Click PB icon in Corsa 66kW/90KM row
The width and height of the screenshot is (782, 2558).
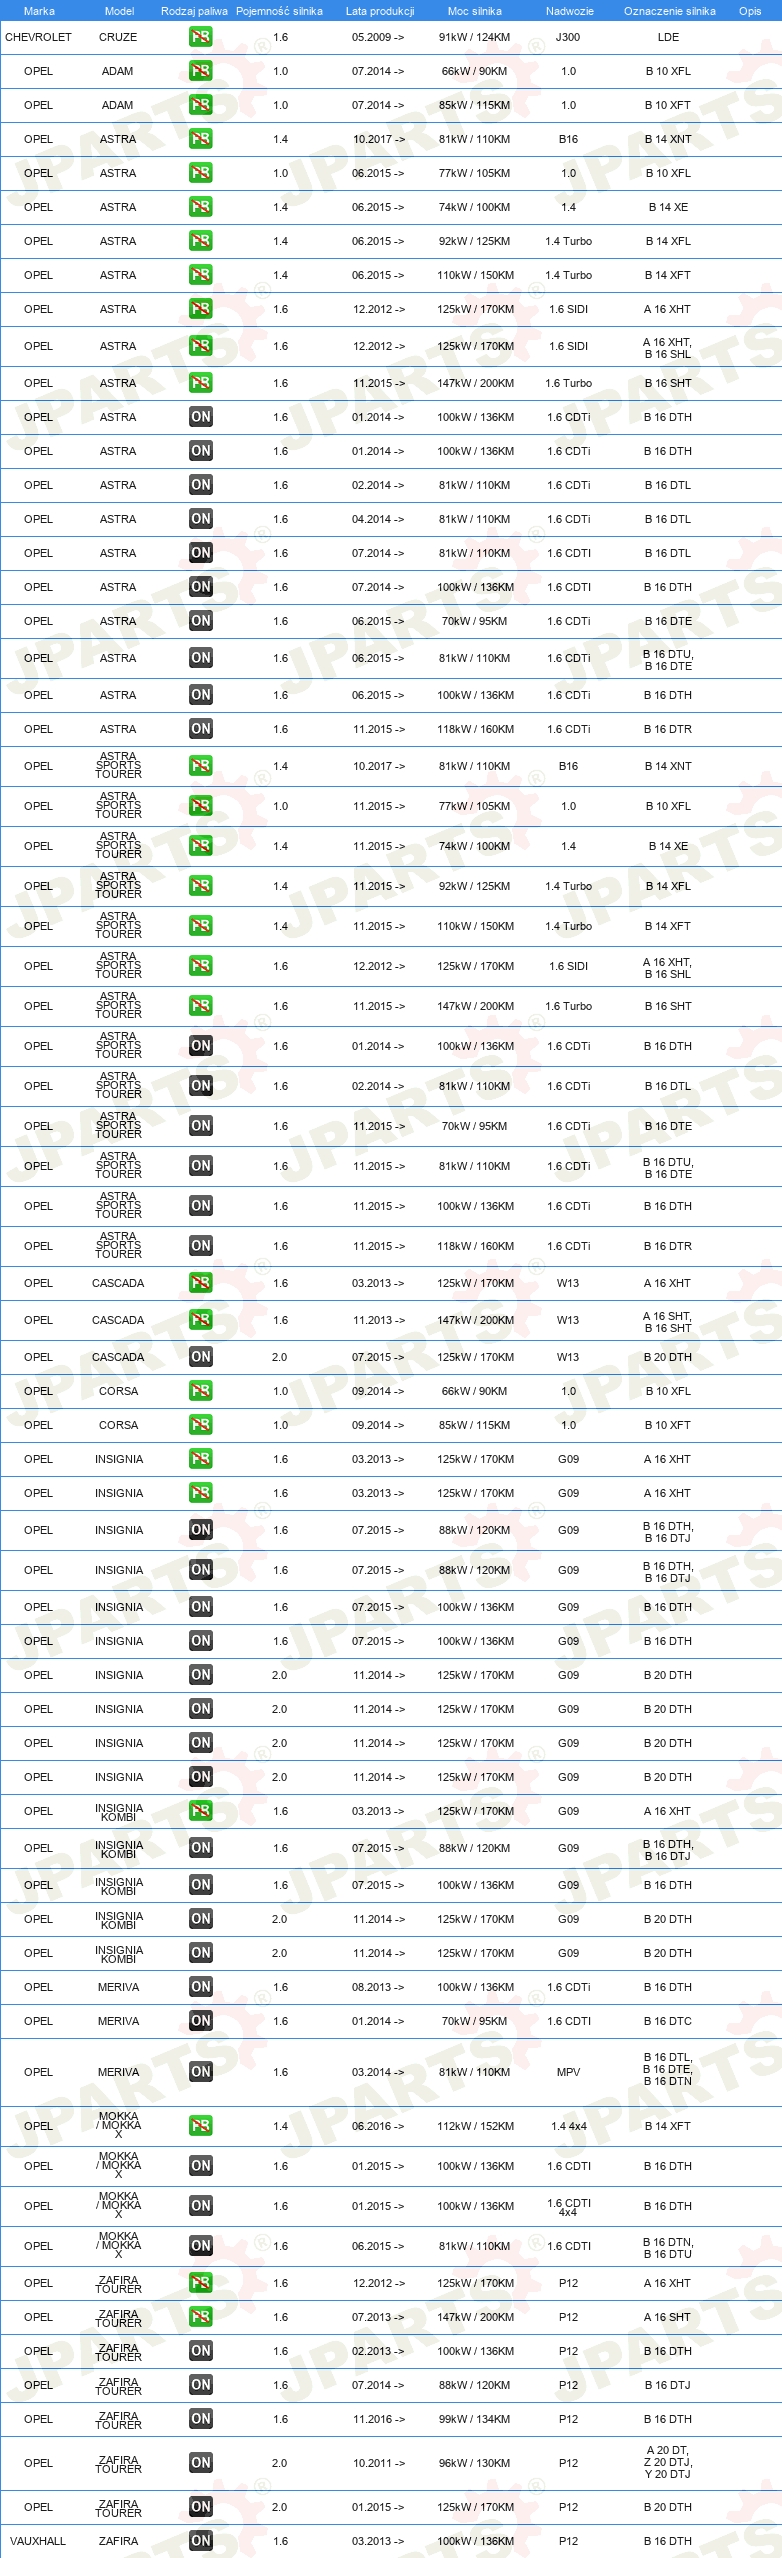[x=200, y=1391]
